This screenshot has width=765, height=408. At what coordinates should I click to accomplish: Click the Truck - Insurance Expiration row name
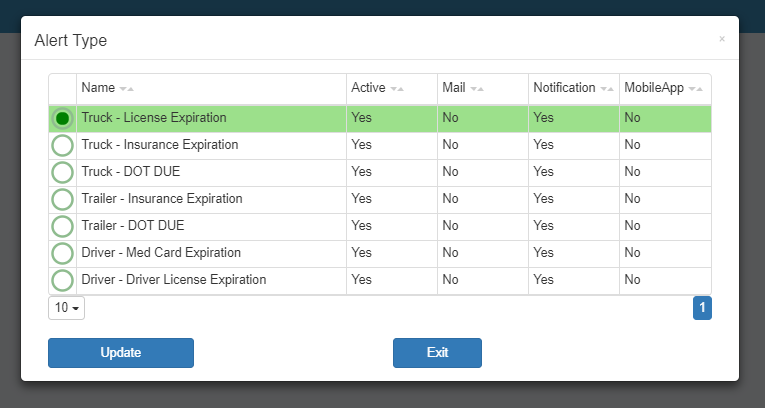tap(160, 145)
